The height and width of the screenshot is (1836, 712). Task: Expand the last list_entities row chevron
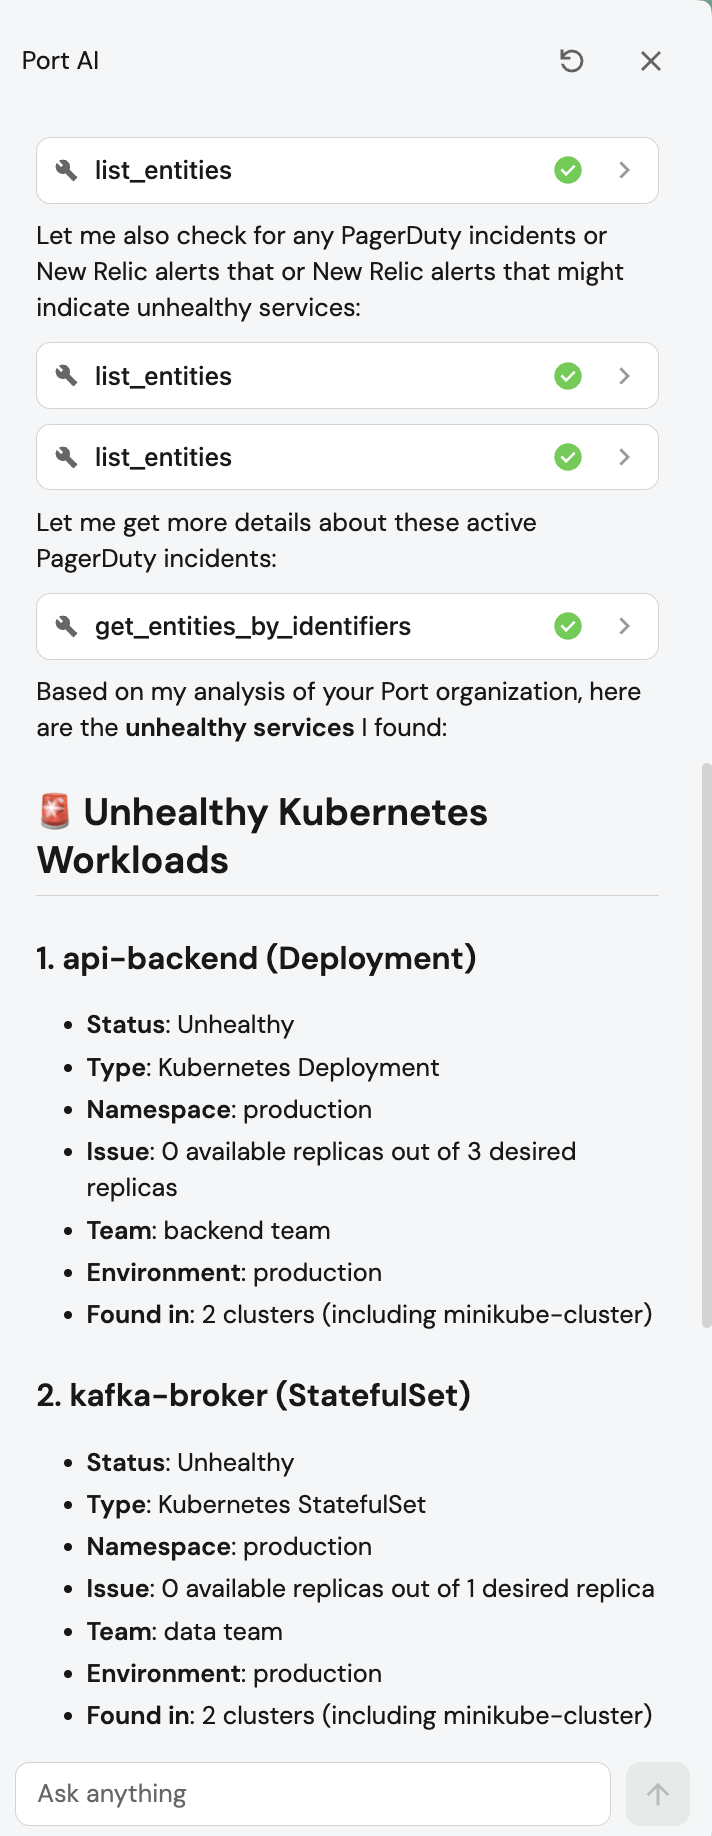point(624,457)
